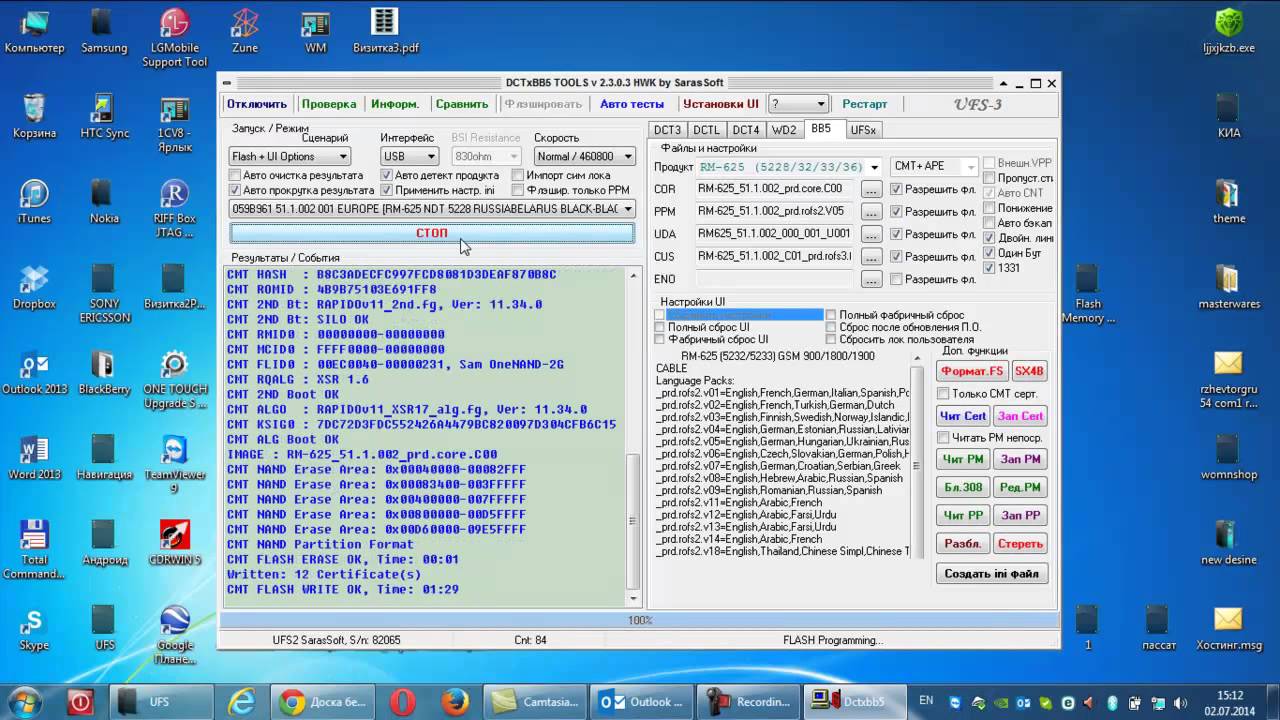1280x720 pixels.
Task: Toggle Авто детект продукта checkbox
Action: [386, 175]
